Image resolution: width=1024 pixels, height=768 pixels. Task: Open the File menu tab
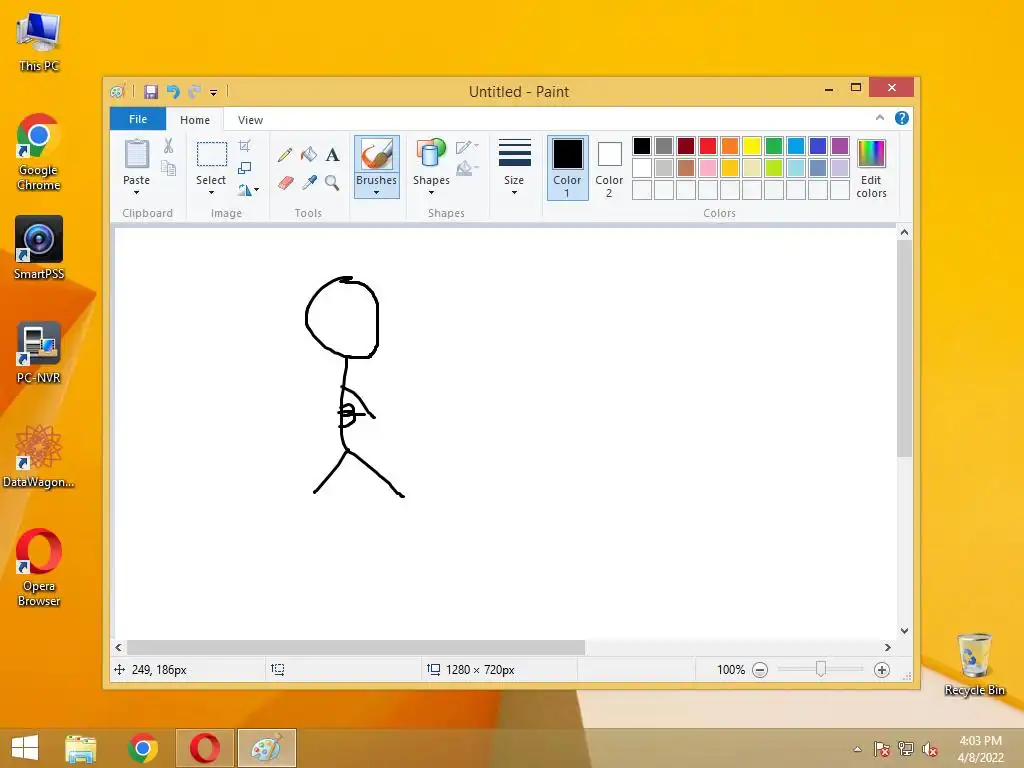(138, 120)
